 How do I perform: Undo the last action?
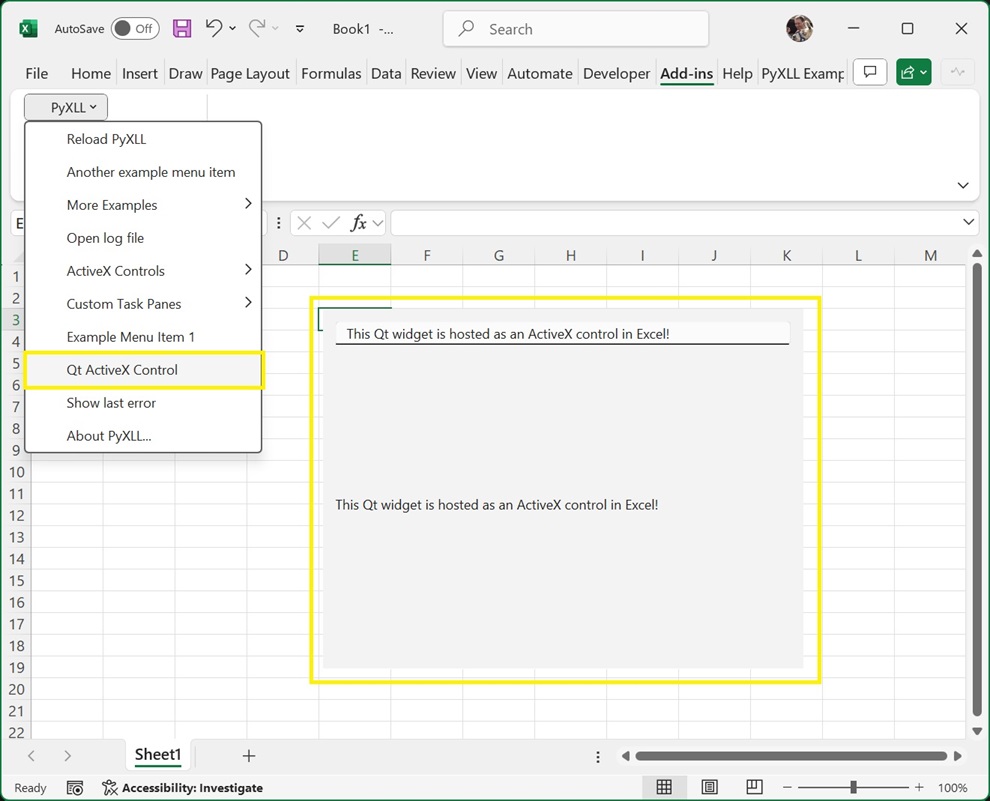coord(214,28)
